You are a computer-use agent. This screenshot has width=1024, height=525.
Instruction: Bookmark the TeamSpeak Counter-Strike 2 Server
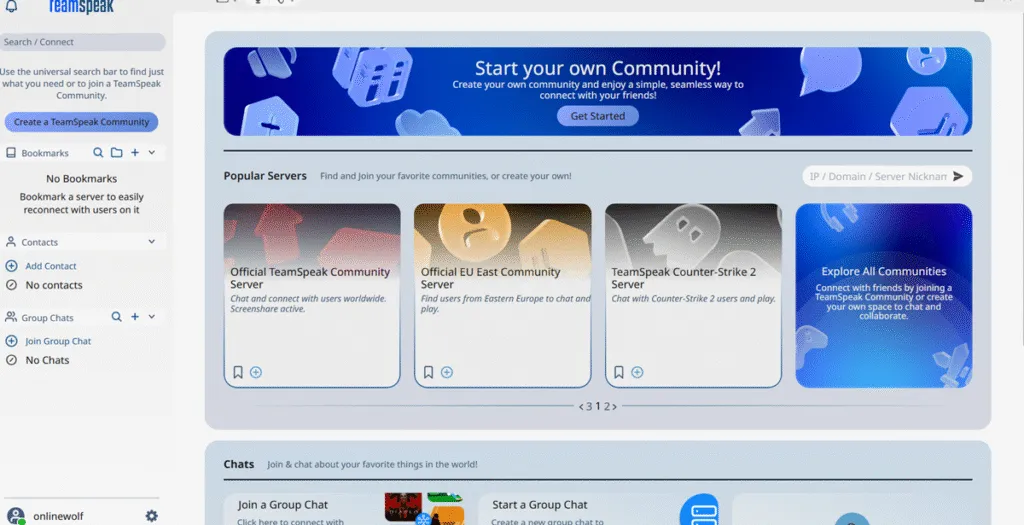tap(618, 372)
